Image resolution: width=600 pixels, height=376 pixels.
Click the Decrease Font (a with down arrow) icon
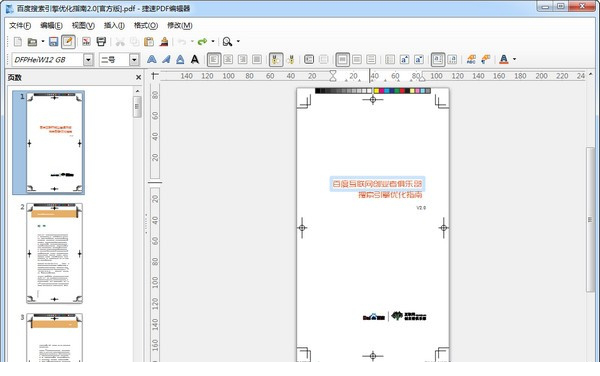click(419, 59)
